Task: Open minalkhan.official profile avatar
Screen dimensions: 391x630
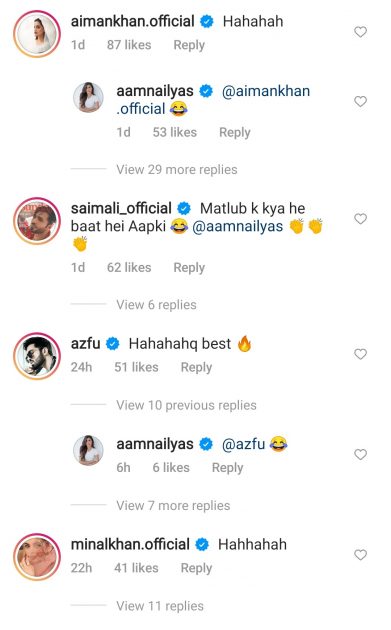Action: click(x=37, y=557)
